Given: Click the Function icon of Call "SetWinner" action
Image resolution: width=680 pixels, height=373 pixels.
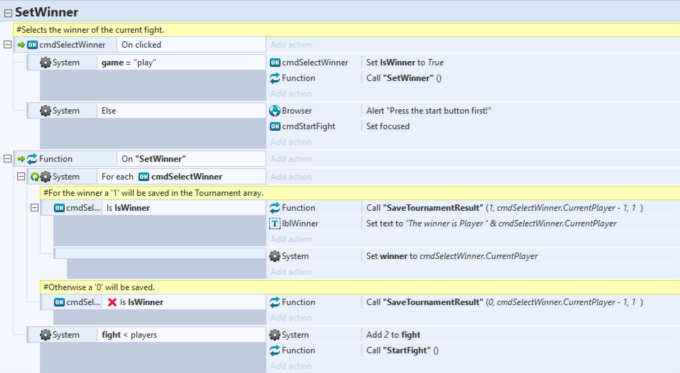Looking at the screenshot, I should pos(275,78).
